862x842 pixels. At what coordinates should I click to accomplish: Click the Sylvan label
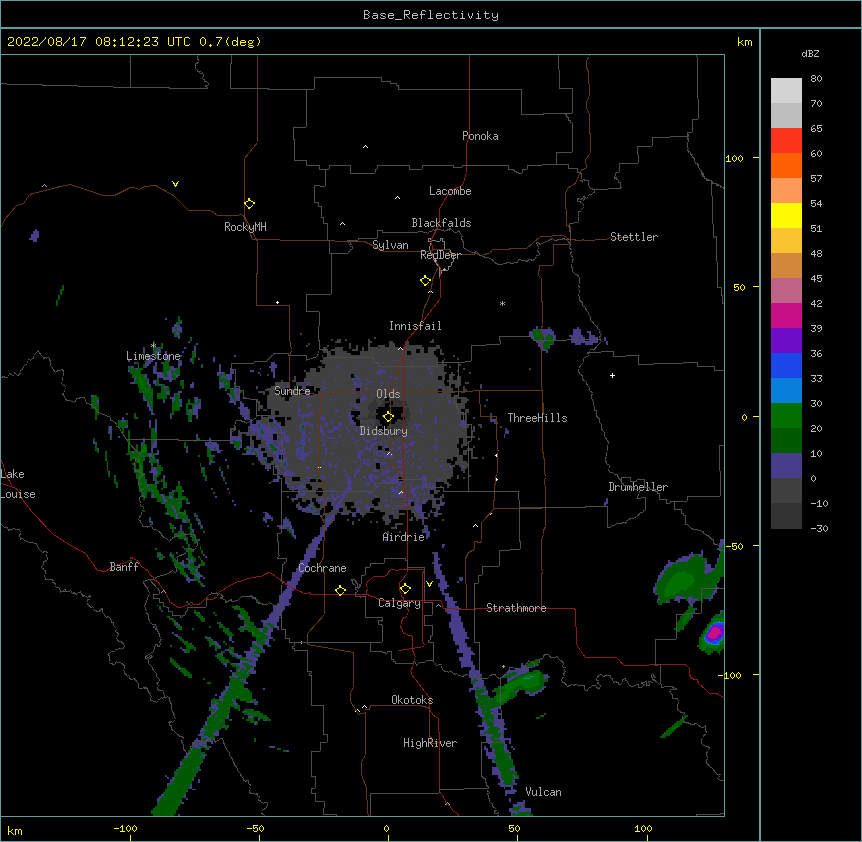390,245
